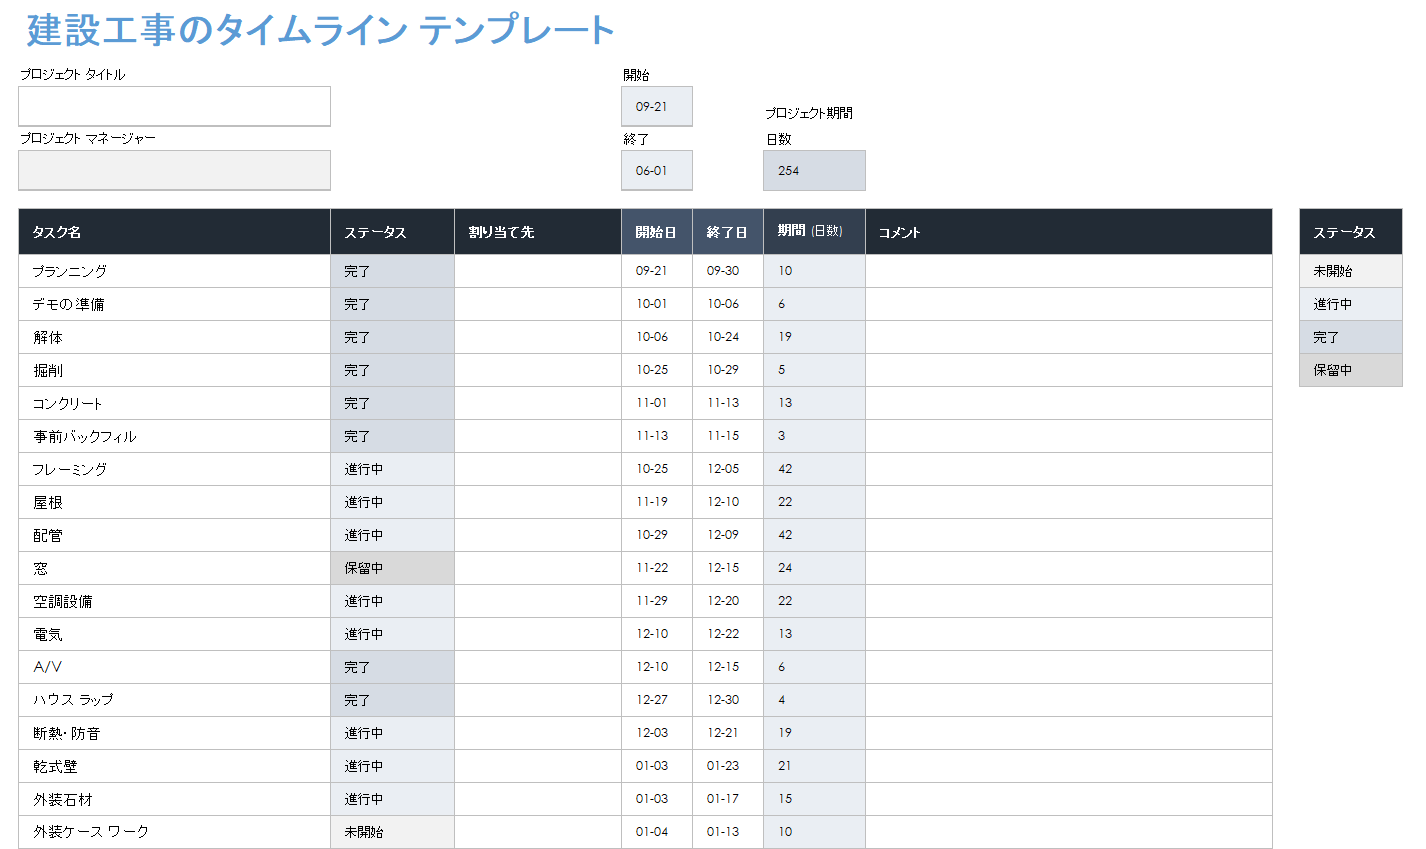Viewport: 1426px width, 849px height.
Task: Select the 配管 task cell
Action: [174, 535]
